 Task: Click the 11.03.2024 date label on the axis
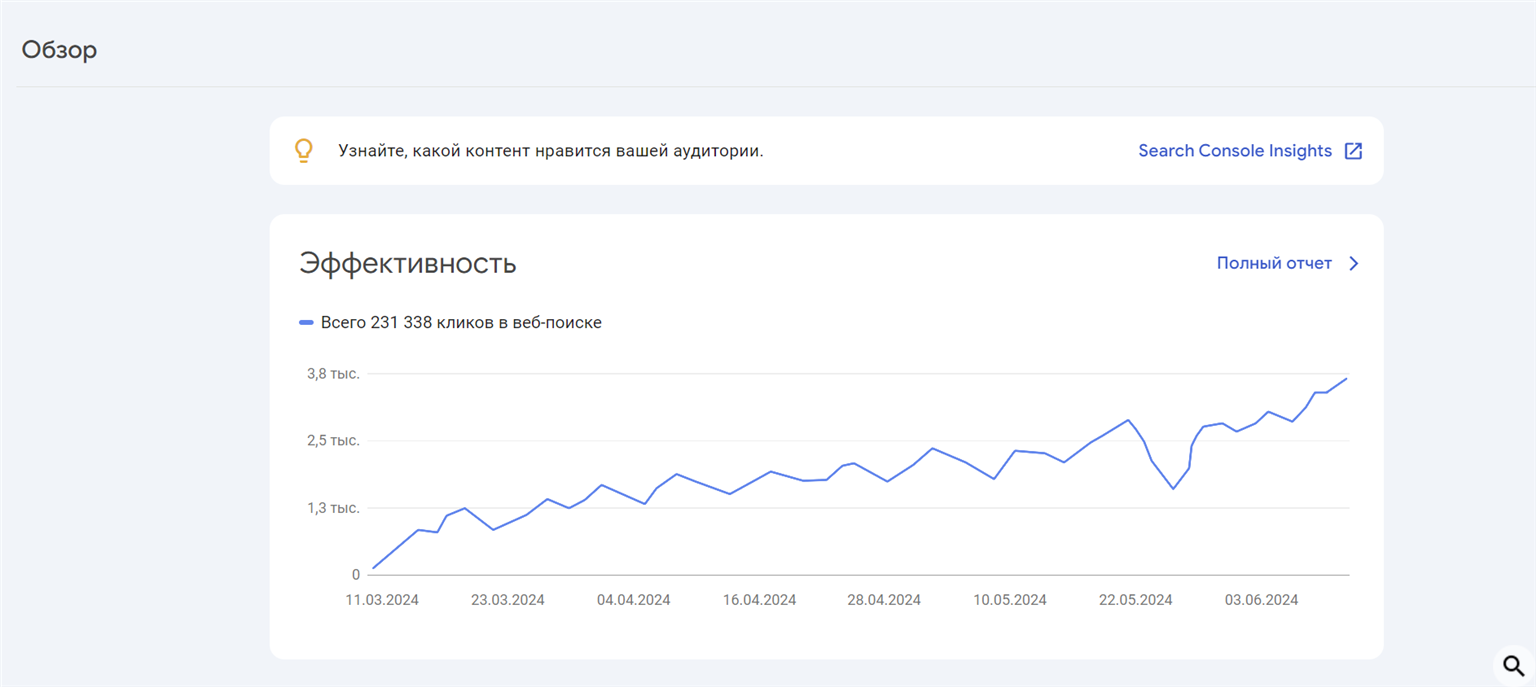pos(382,600)
